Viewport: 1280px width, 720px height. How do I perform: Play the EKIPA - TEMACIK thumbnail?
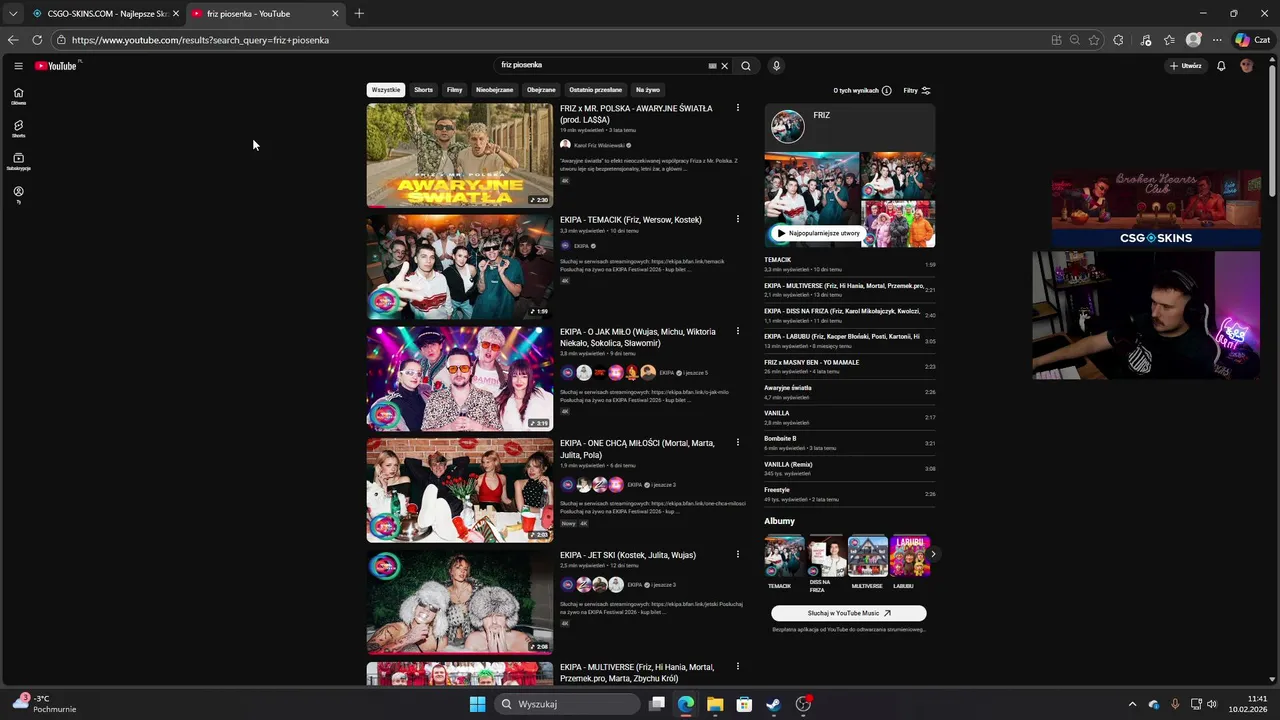click(460, 267)
